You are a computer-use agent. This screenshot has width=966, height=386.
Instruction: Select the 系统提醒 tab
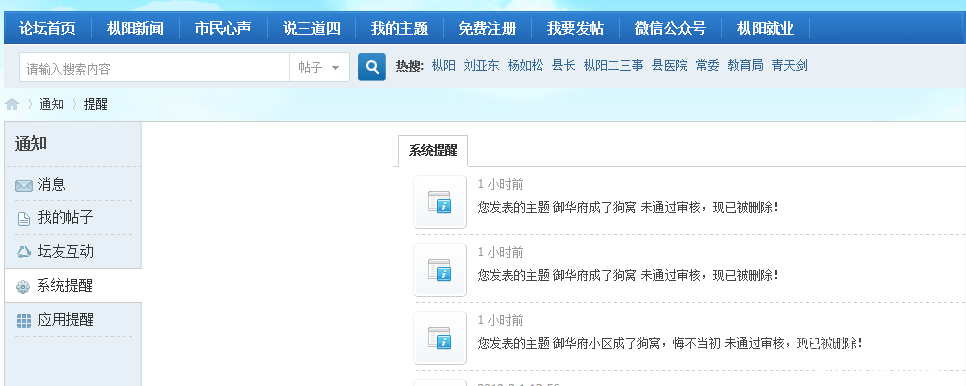(x=433, y=151)
